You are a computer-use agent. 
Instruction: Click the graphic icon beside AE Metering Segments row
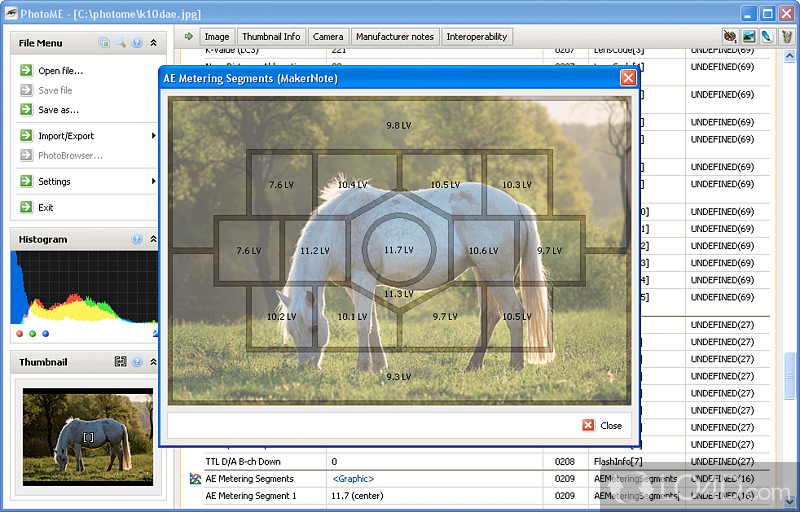pyautogui.click(x=195, y=479)
